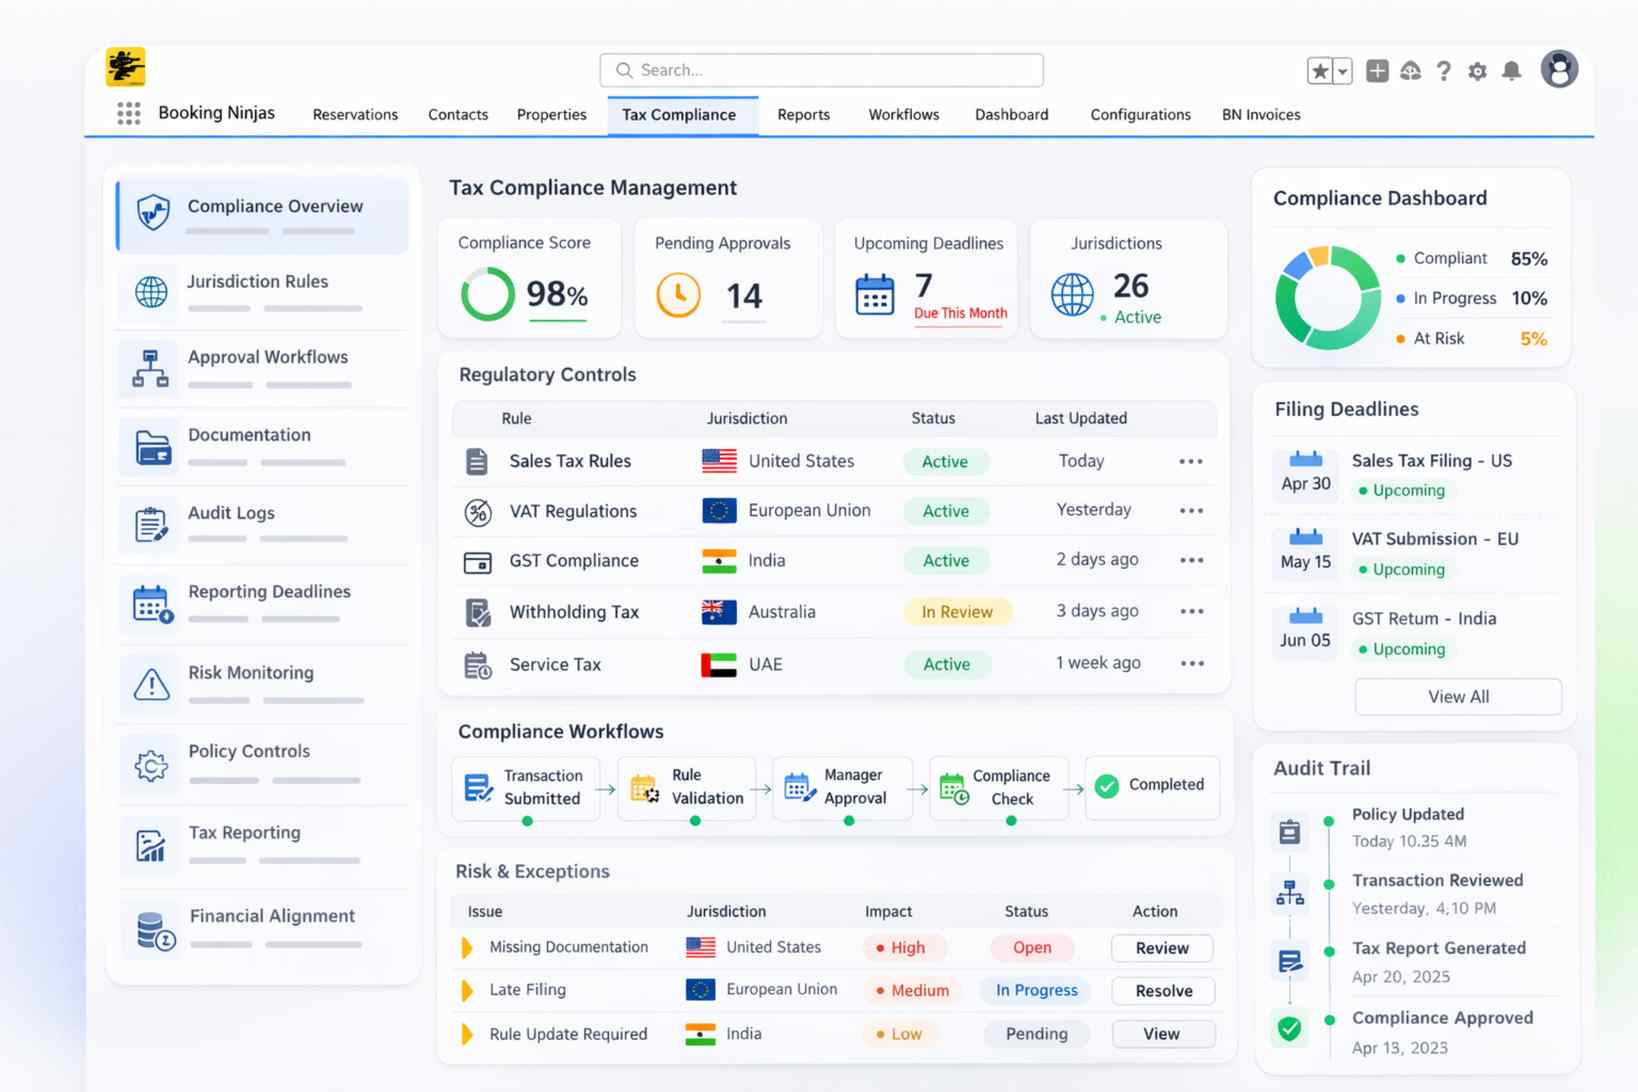The height and width of the screenshot is (1092, 1638).
Task: Open the app launcher grid icon
Action: [x=128, y=114]
